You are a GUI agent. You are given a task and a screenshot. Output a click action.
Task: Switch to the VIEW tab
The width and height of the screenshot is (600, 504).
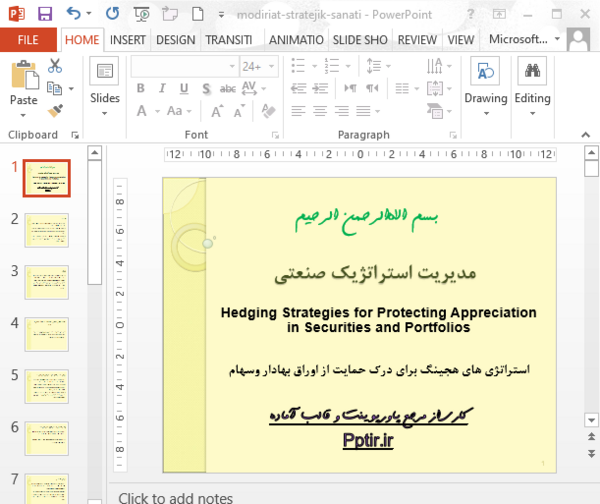pyautogui.click(x=461, y=40)
